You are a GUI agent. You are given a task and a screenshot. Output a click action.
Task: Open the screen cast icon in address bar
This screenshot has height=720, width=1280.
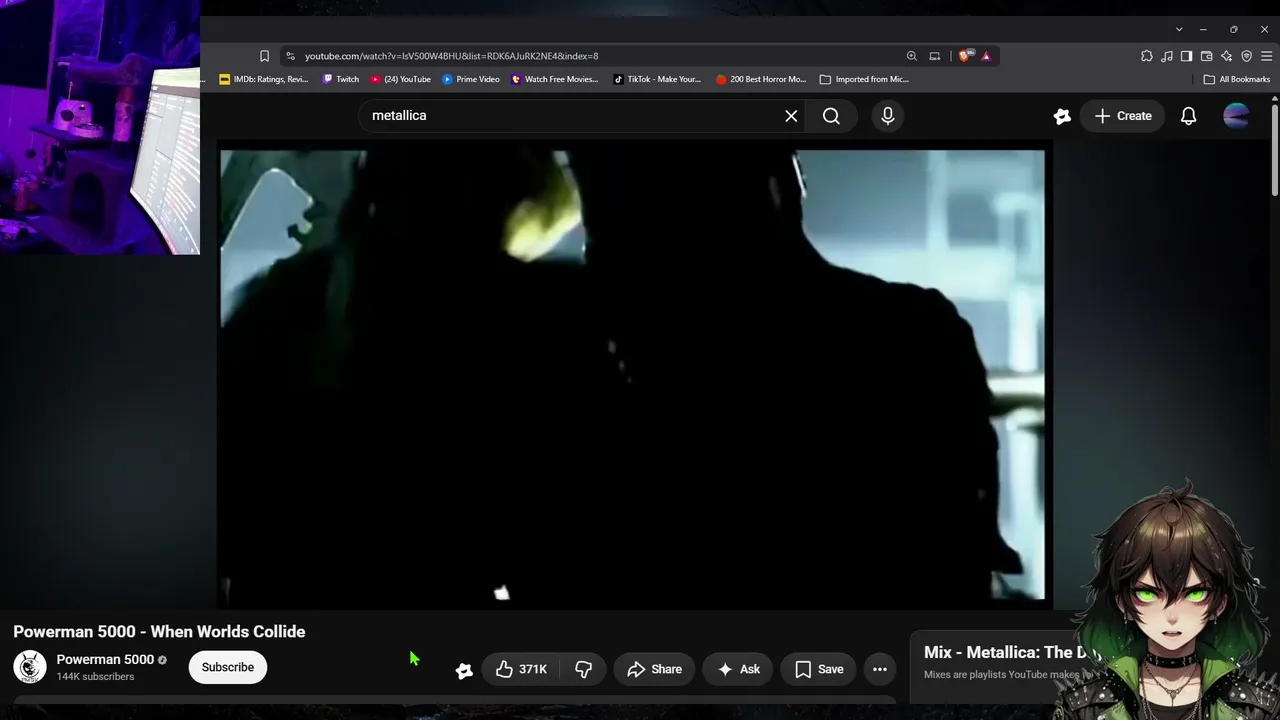(x=935, y=56)
